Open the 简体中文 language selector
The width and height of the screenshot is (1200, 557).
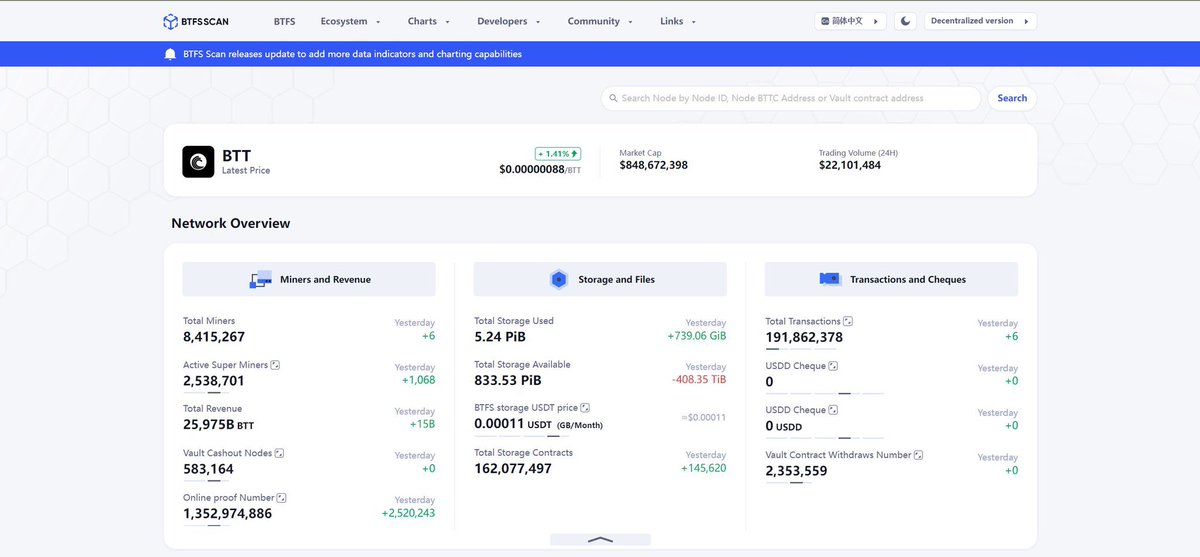pos(850,21)
